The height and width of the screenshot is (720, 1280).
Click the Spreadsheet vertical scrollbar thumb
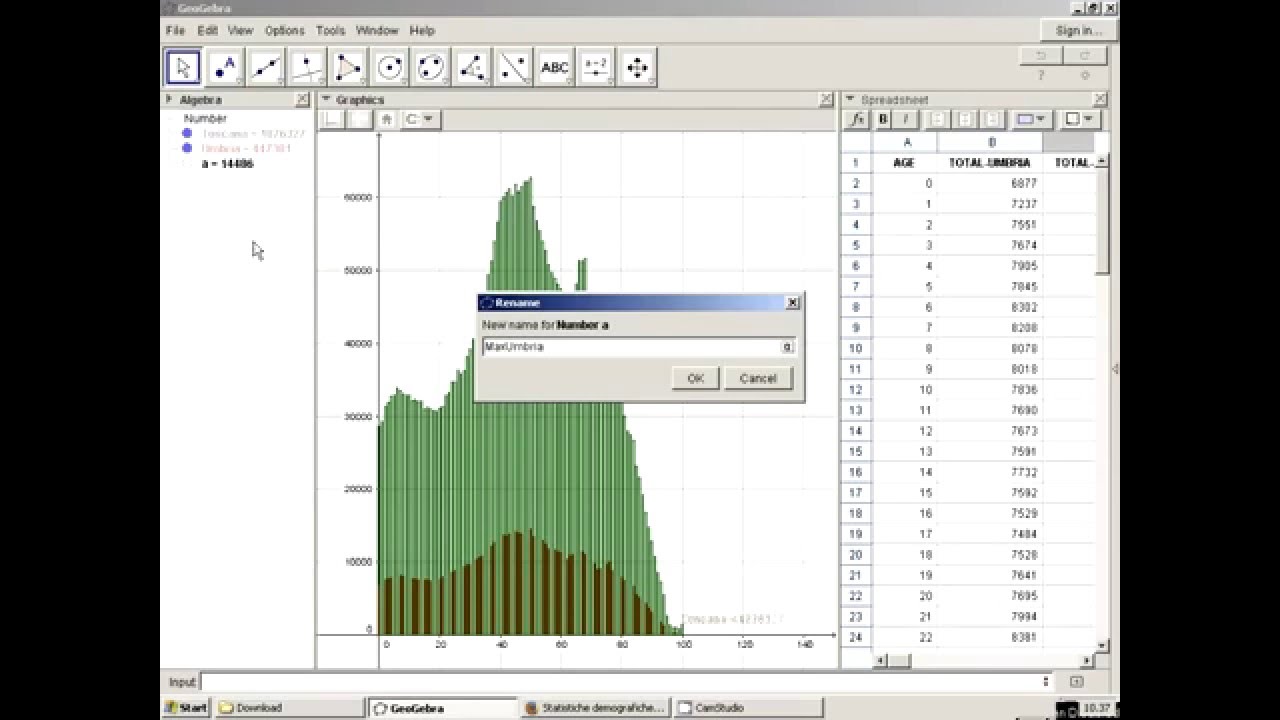pyautogui.click(x=1102, y=221)
